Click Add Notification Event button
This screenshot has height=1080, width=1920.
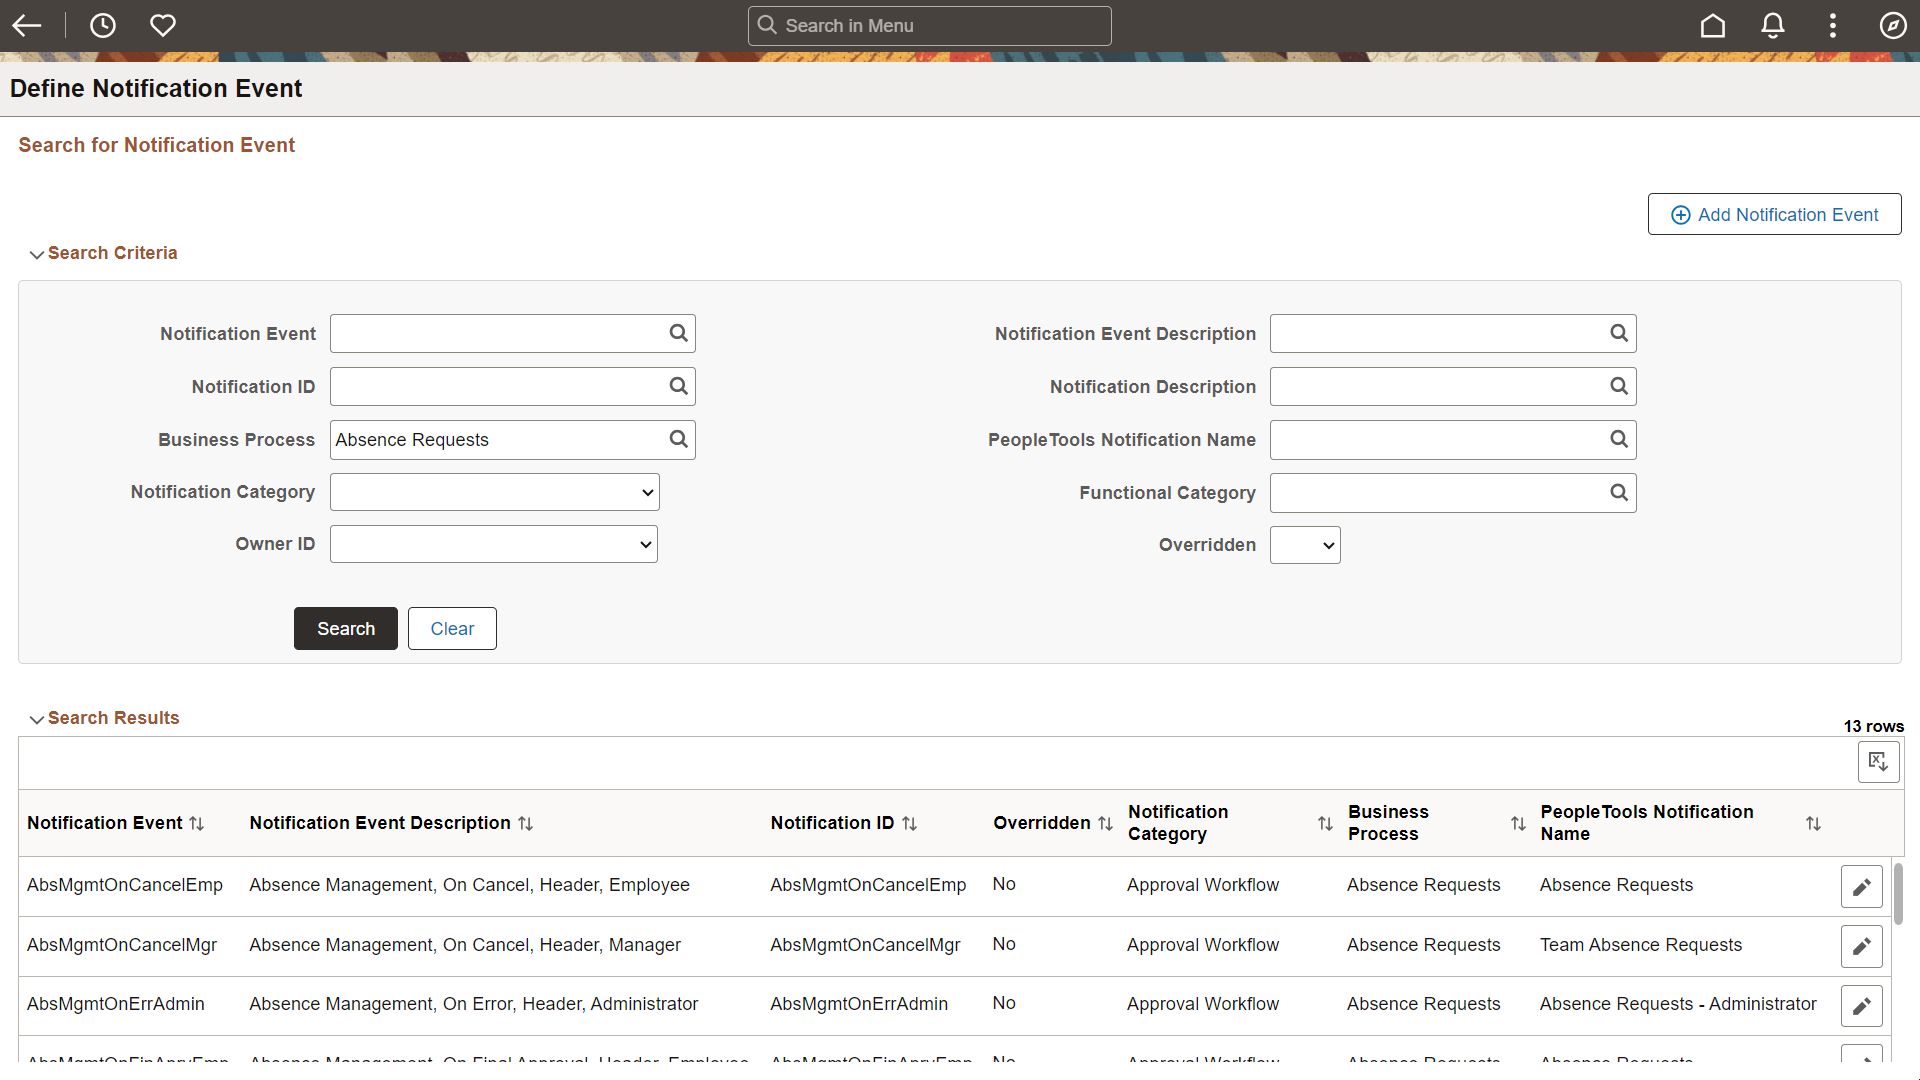(x=1774, y=214)
